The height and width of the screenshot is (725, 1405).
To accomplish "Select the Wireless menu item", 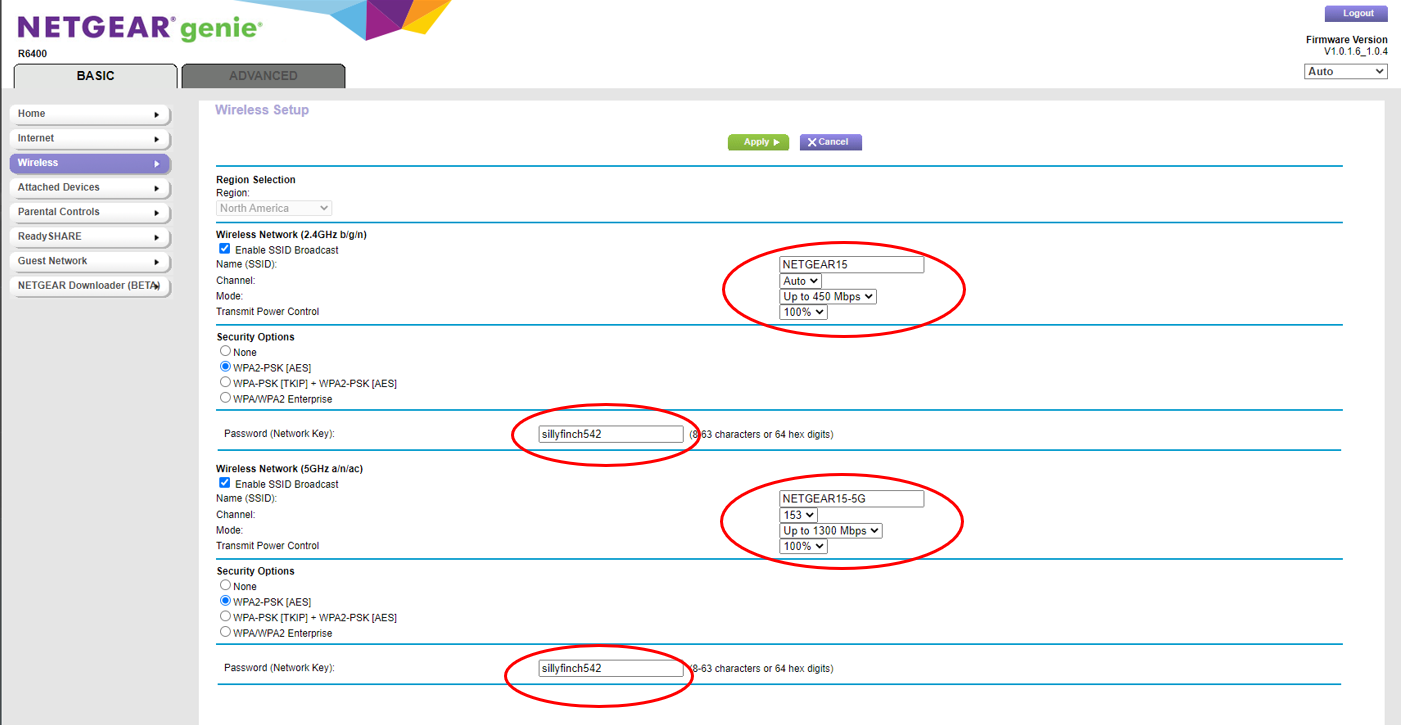I will (x=90, y=163).
